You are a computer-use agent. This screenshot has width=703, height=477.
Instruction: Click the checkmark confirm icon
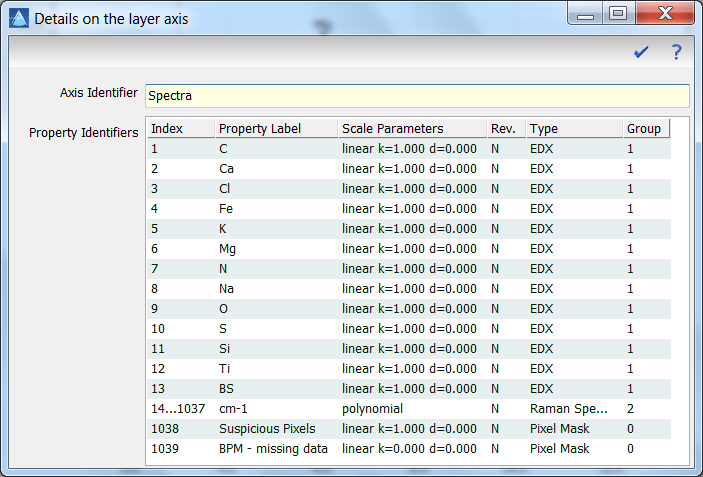tap(641, 52)
